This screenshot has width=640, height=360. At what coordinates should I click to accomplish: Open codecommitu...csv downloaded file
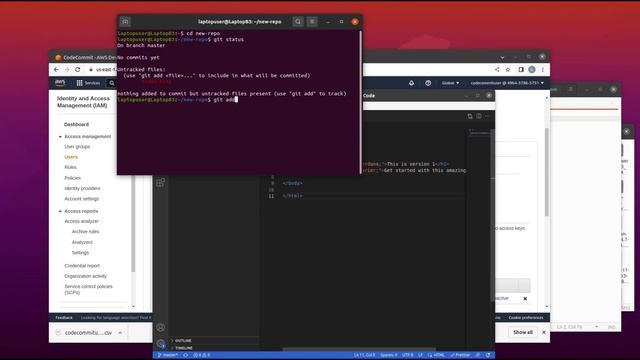[89, 333]
